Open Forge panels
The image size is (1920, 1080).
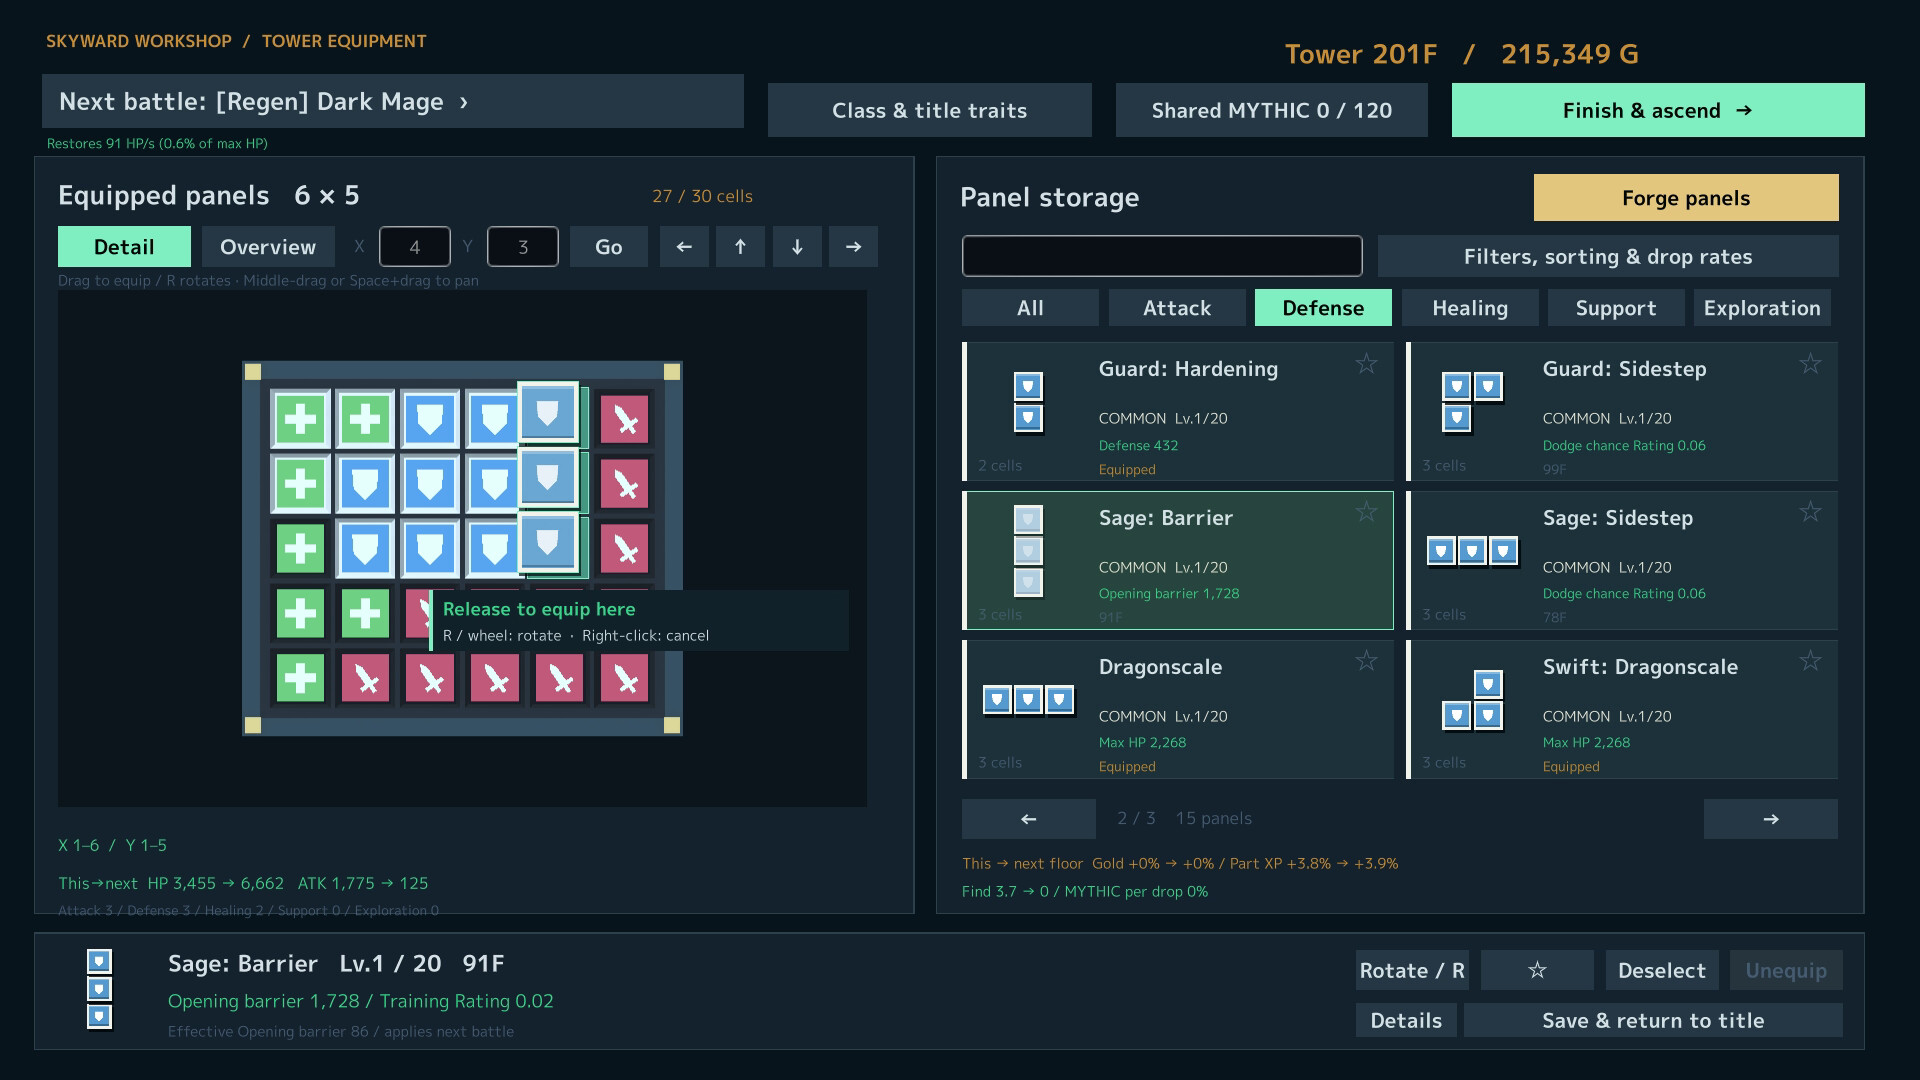1686,198
